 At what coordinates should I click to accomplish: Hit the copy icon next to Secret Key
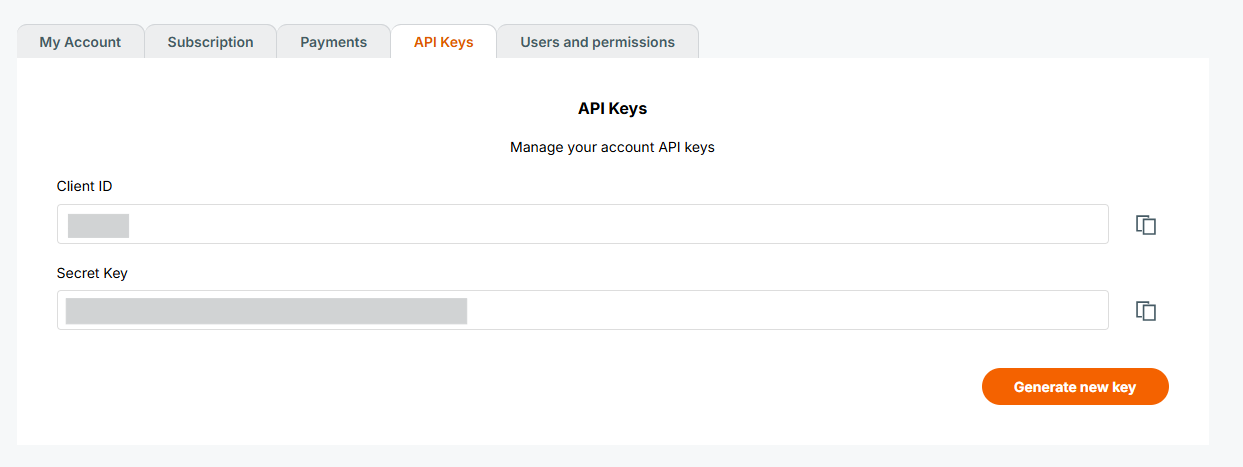click(1146, 311)
